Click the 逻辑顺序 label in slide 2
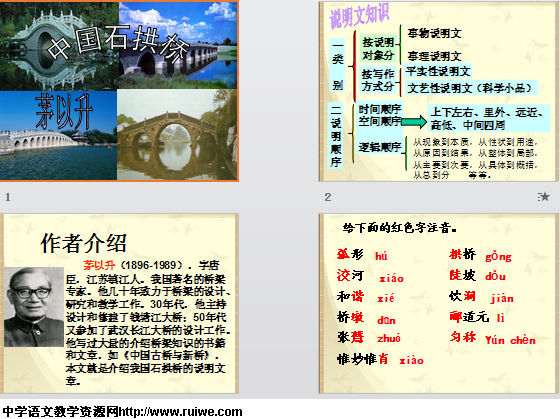 tap(380, 147)
